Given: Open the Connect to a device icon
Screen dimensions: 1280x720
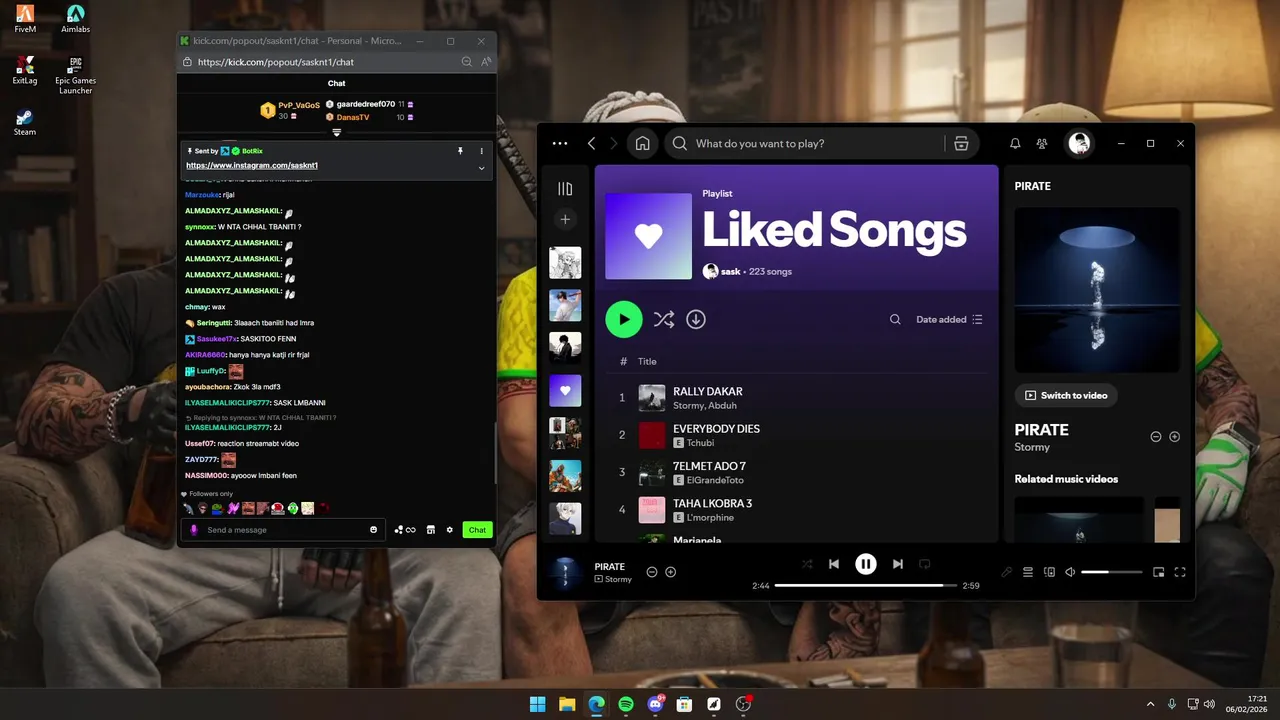Looking at the screenshot, I should pos(1049,572).
